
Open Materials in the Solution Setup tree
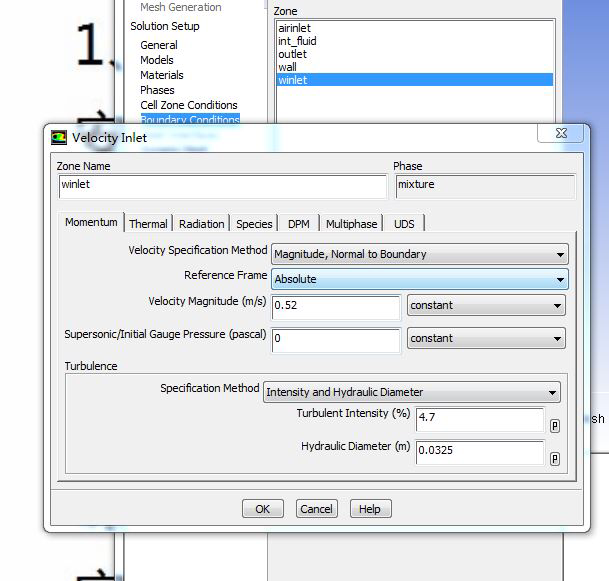(x=162, y=75)
